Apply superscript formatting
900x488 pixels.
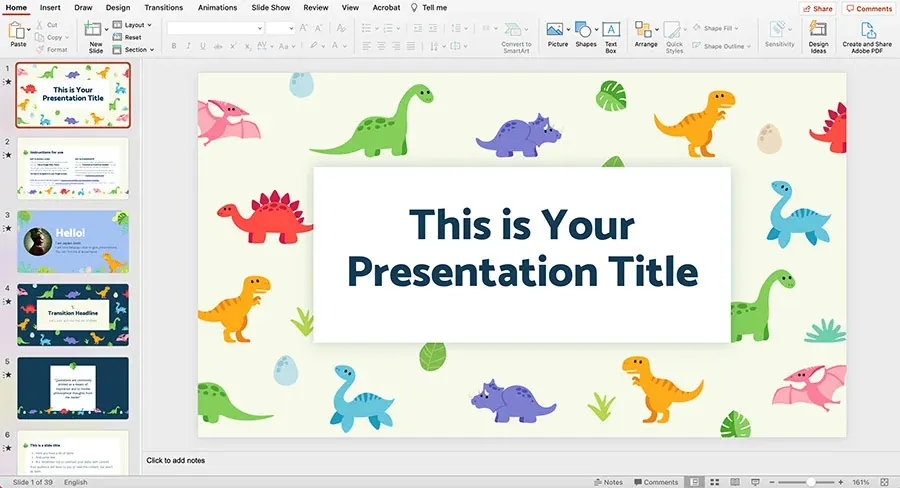point(233,46)
